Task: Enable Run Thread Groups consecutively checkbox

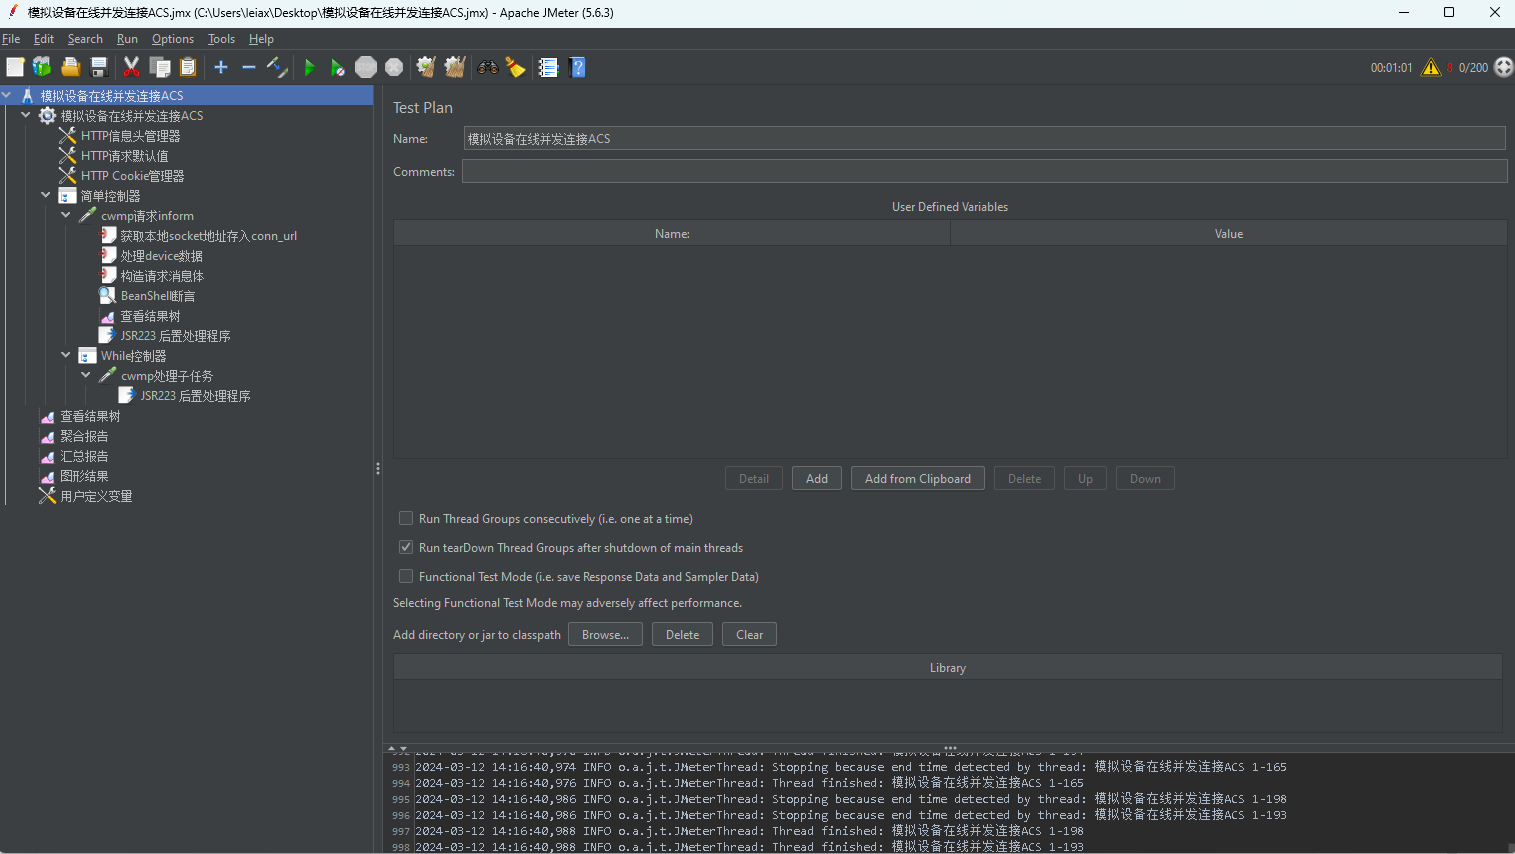Action: click(x=406, y=518)
